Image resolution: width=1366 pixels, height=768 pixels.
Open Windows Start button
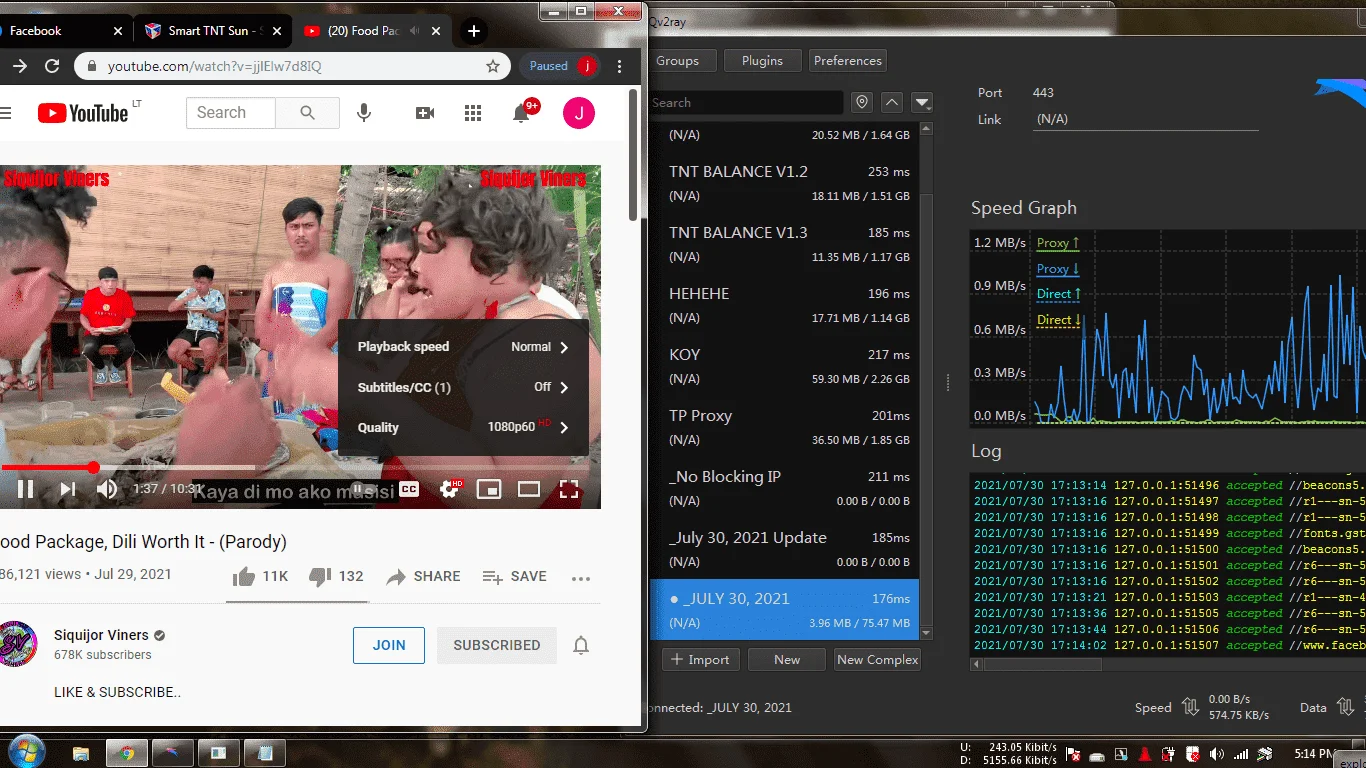click(26, 751)
